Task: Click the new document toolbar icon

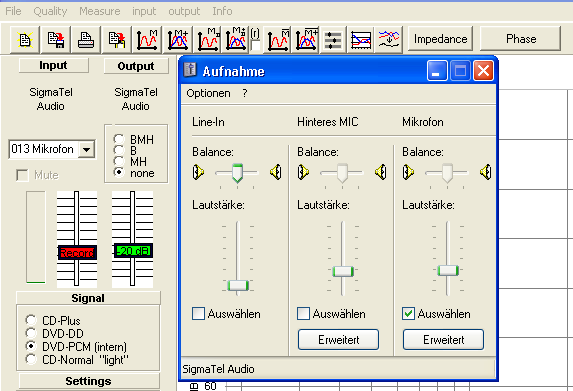Action: pyautogui.click(x=25, y=39)
